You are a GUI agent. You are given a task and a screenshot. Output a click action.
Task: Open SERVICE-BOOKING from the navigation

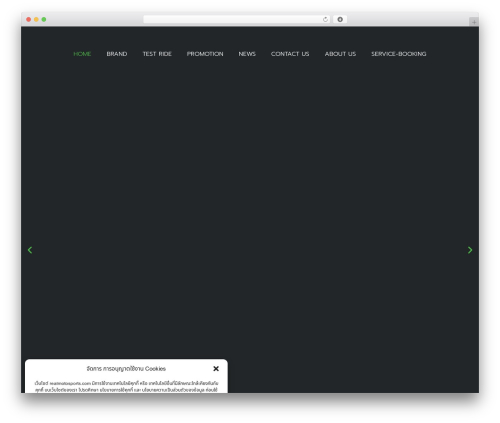tap(399, 54)
